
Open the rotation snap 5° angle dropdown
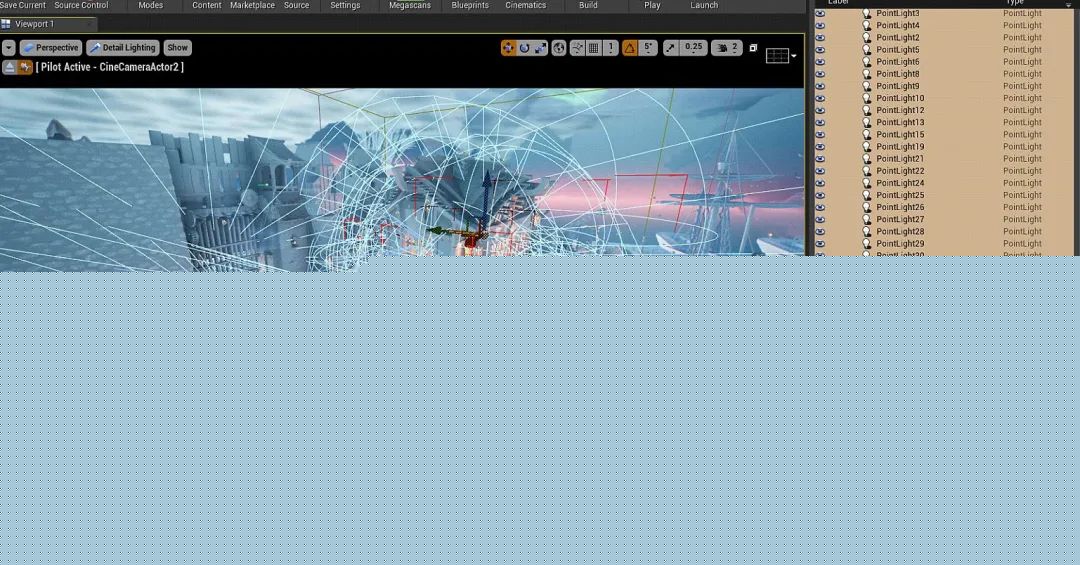[x=648, y=48]
